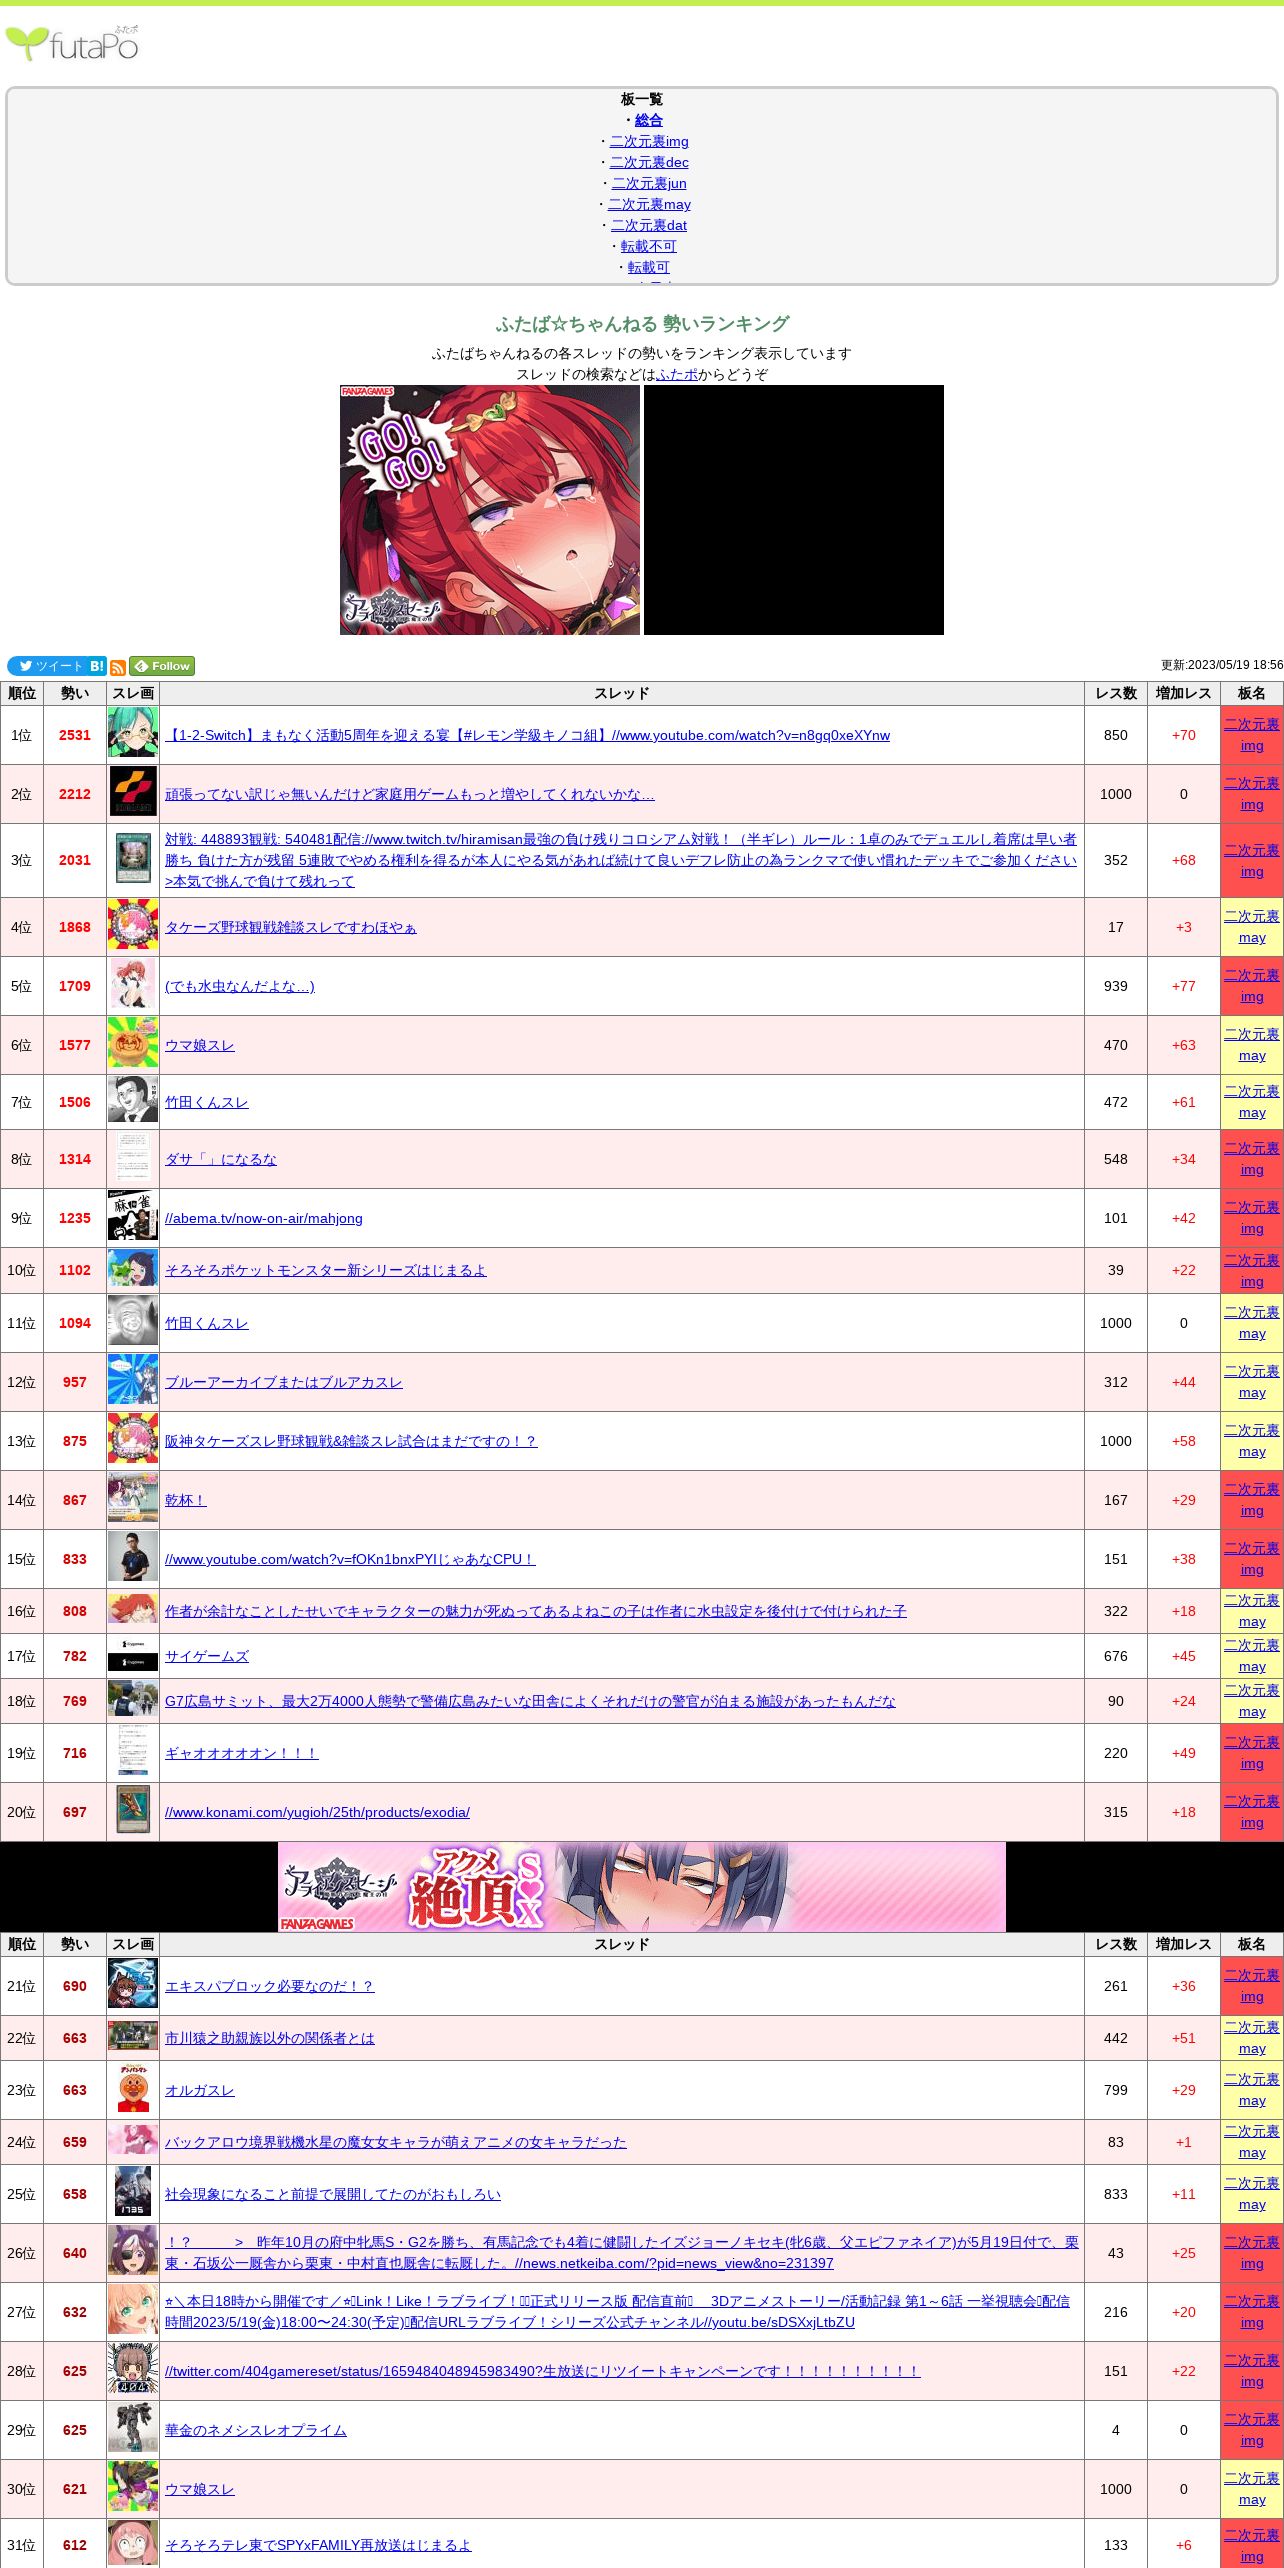The width and height of the screenshot is (1284, 2568).
Task: Open the 市川猿之助 thread link
Action: 270,2038
